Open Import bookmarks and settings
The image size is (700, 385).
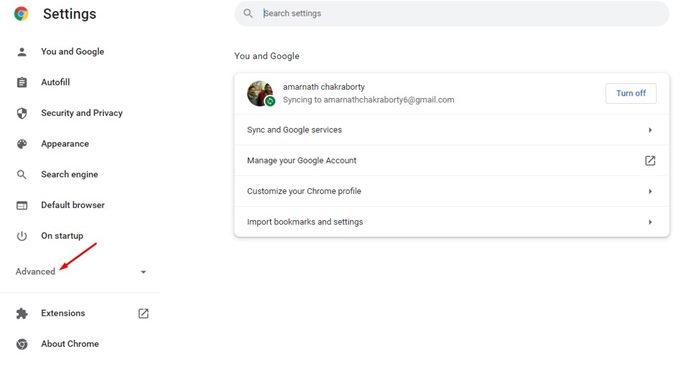click(x=451, y=222)
